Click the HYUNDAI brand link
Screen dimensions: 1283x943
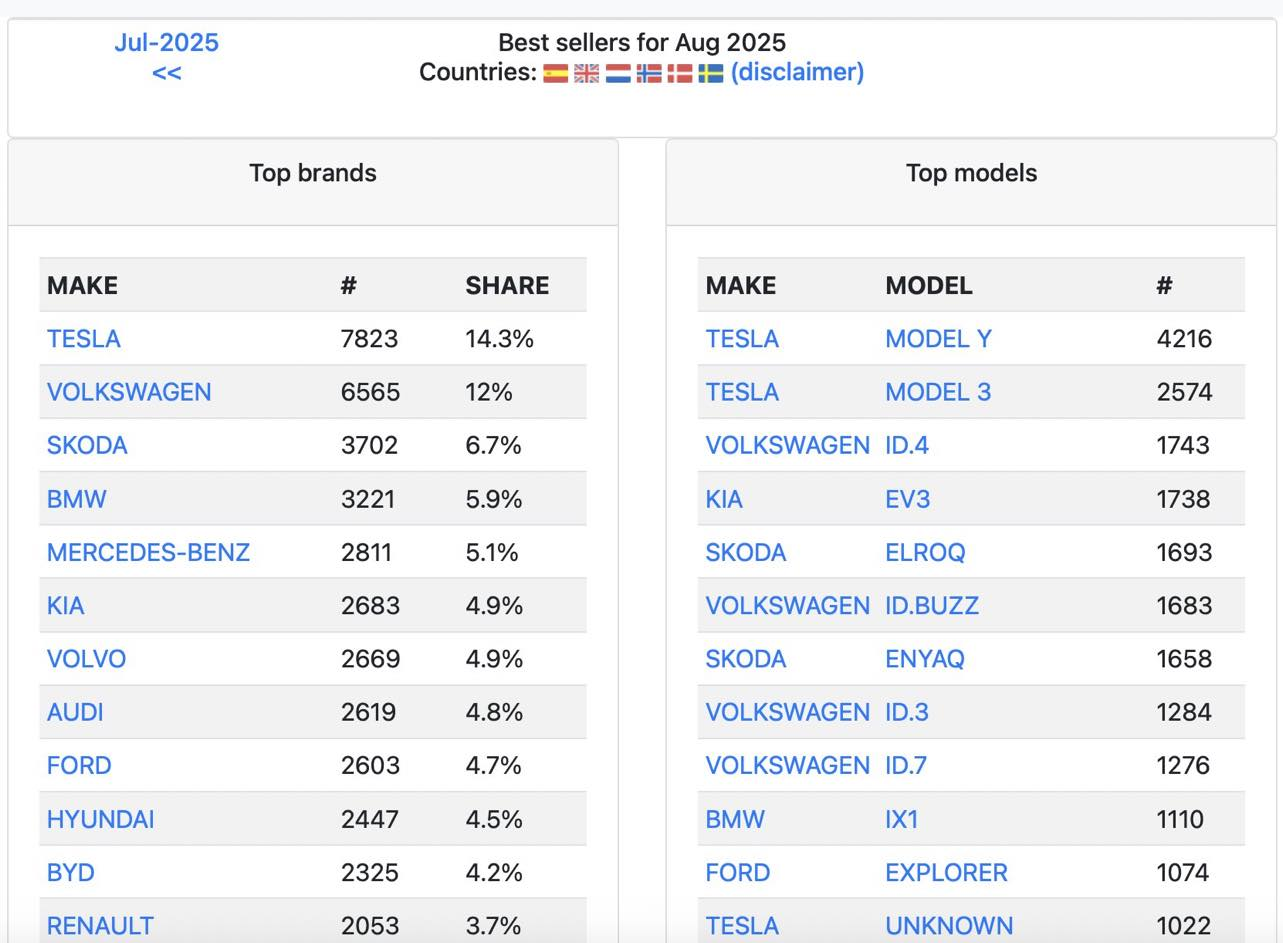tap(101, 819)
